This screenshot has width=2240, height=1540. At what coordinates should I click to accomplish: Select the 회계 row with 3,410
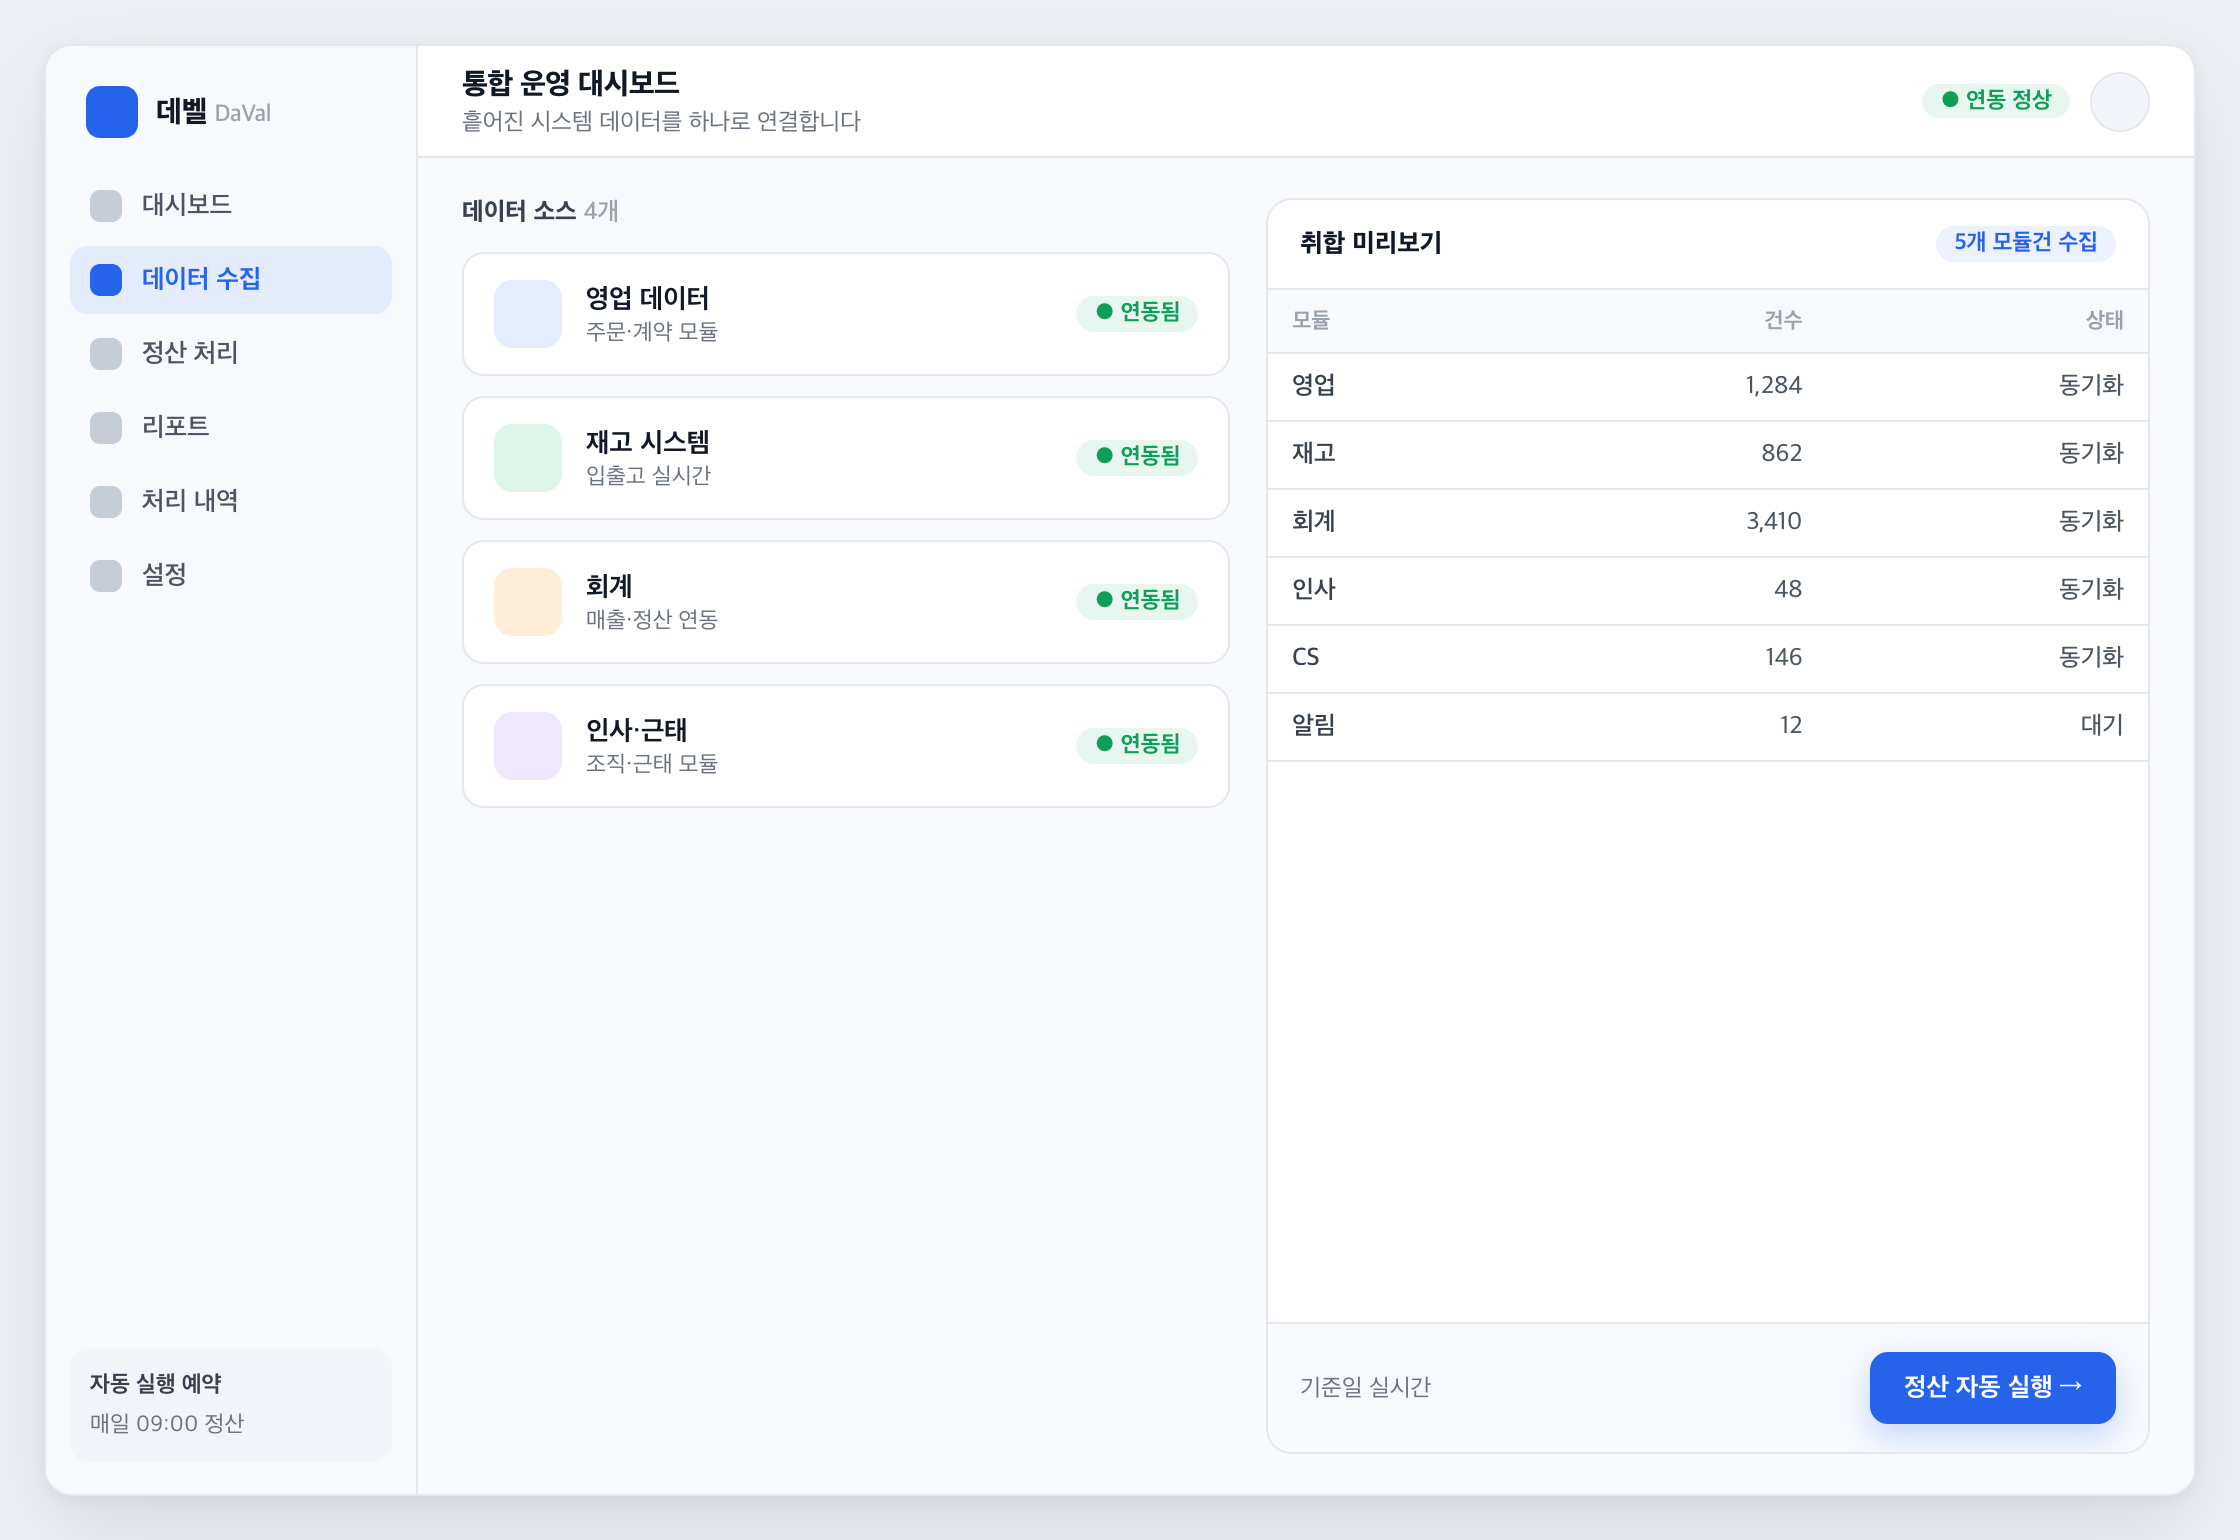point(1707,522)
